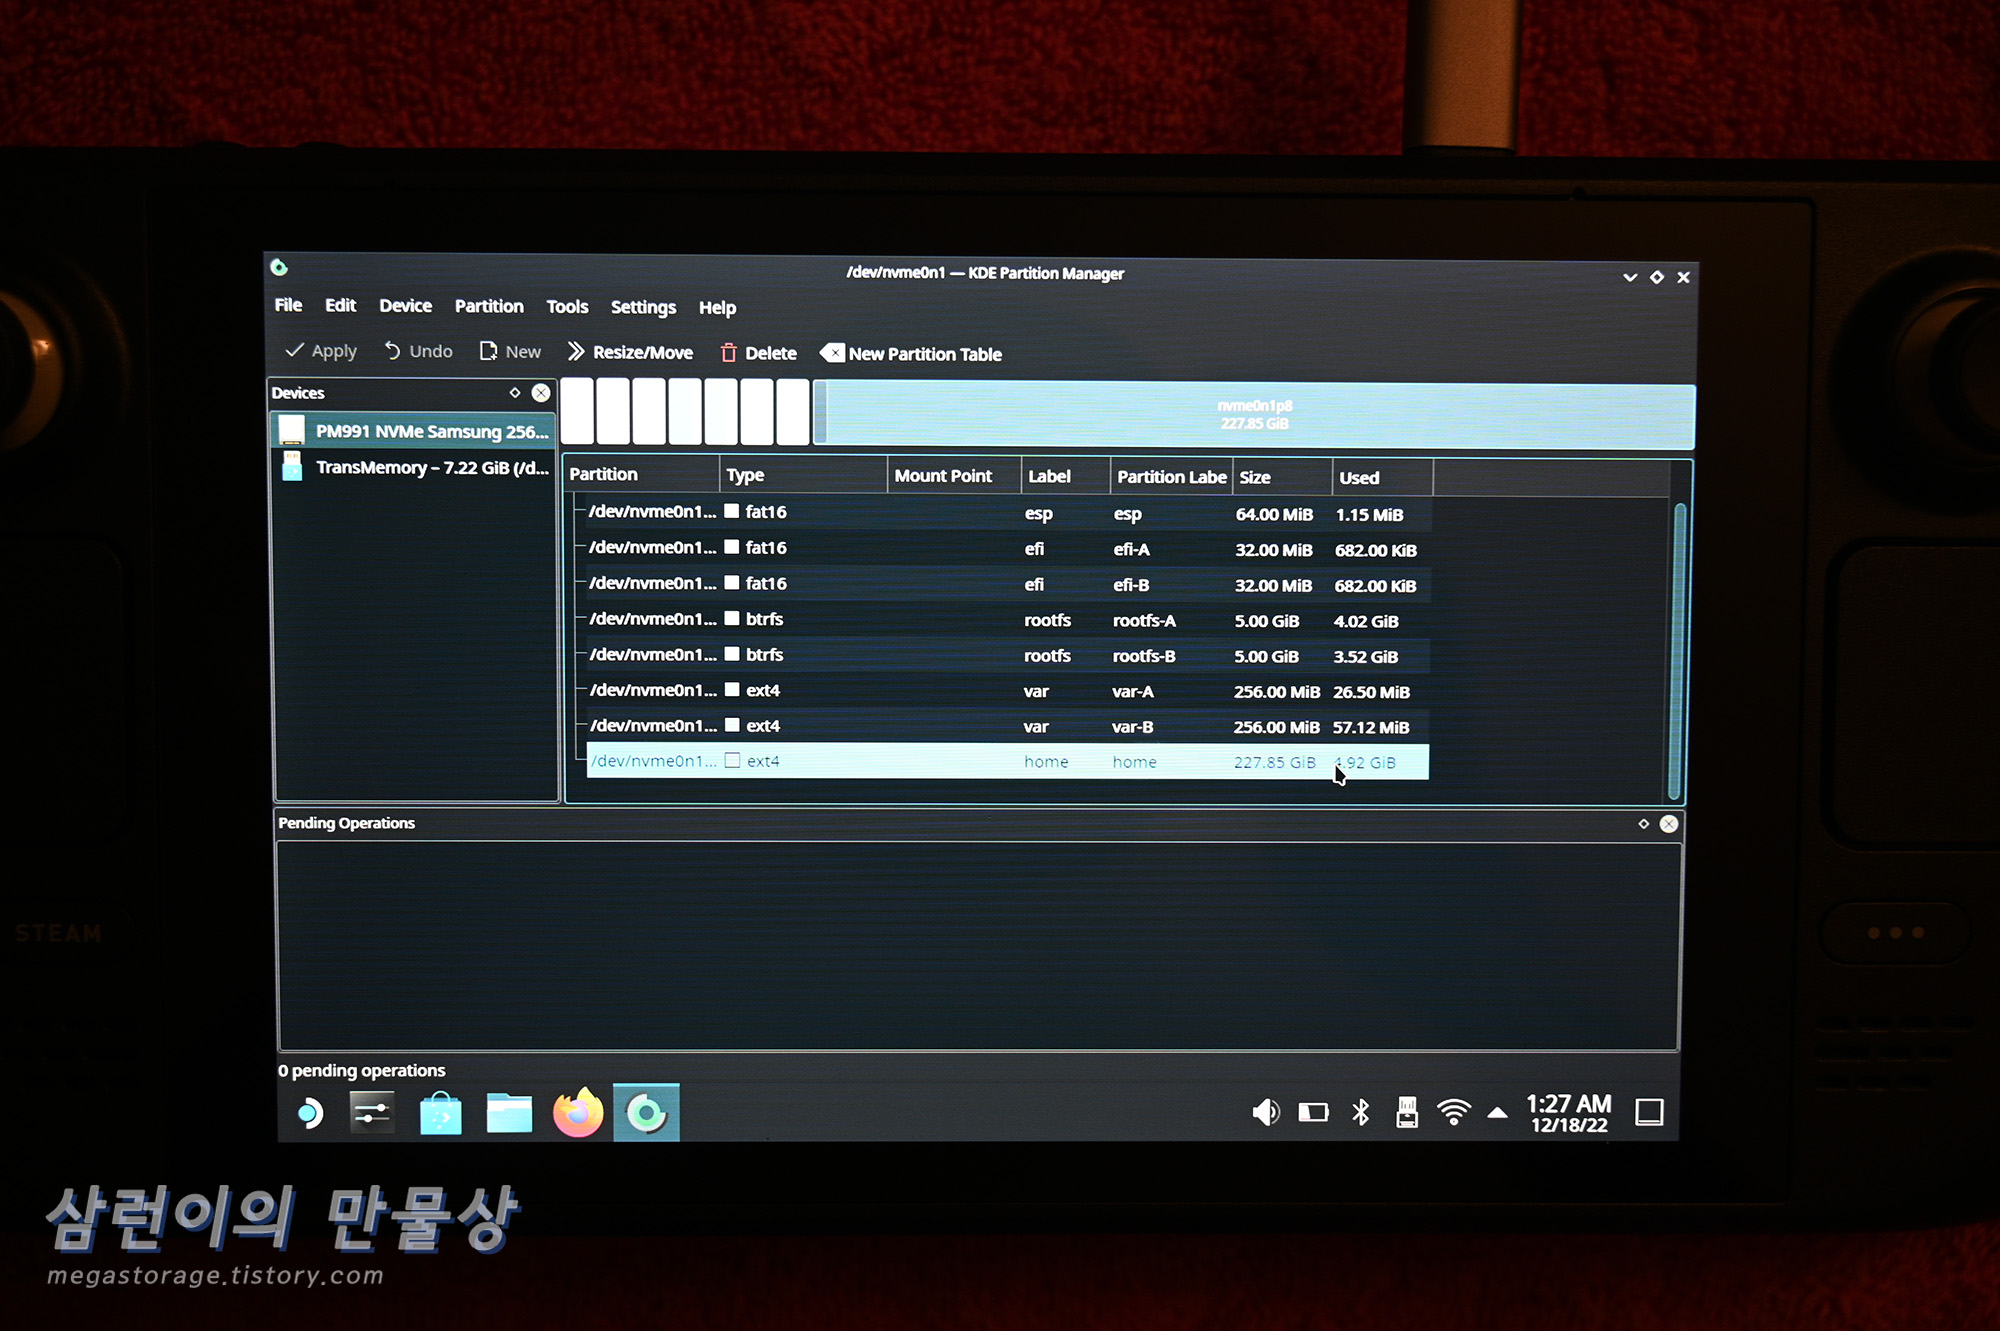
Task: Float the Pending Operations panel
Action: coord(1643,824)
